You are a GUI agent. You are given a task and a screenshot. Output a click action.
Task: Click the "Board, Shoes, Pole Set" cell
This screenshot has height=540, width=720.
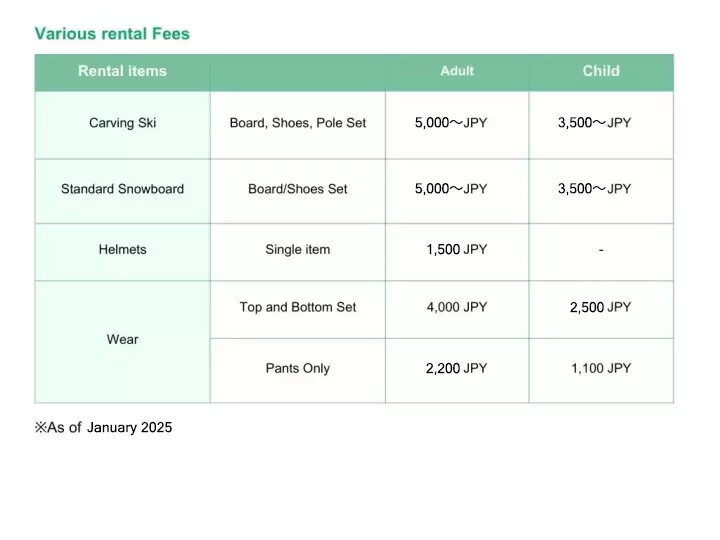(298, 123)
